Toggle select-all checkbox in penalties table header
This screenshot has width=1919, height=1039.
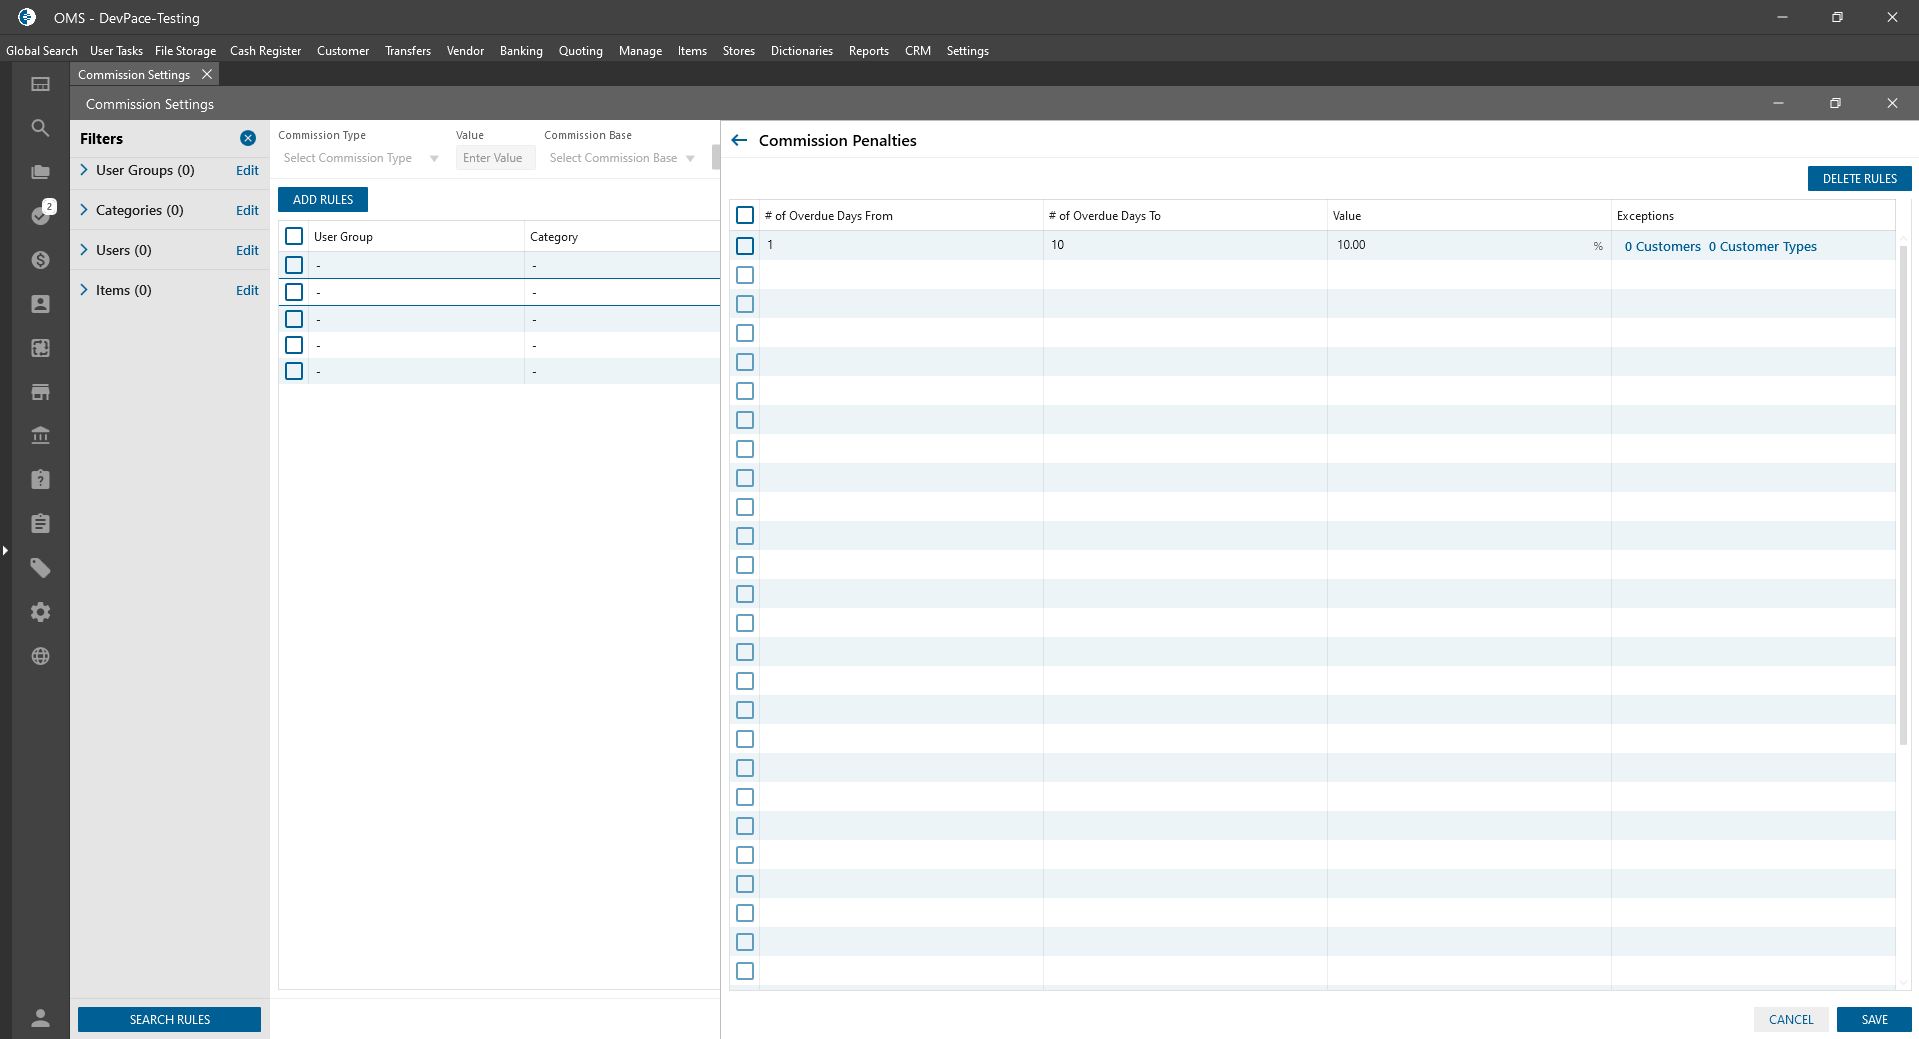click(x=745, y=215)
